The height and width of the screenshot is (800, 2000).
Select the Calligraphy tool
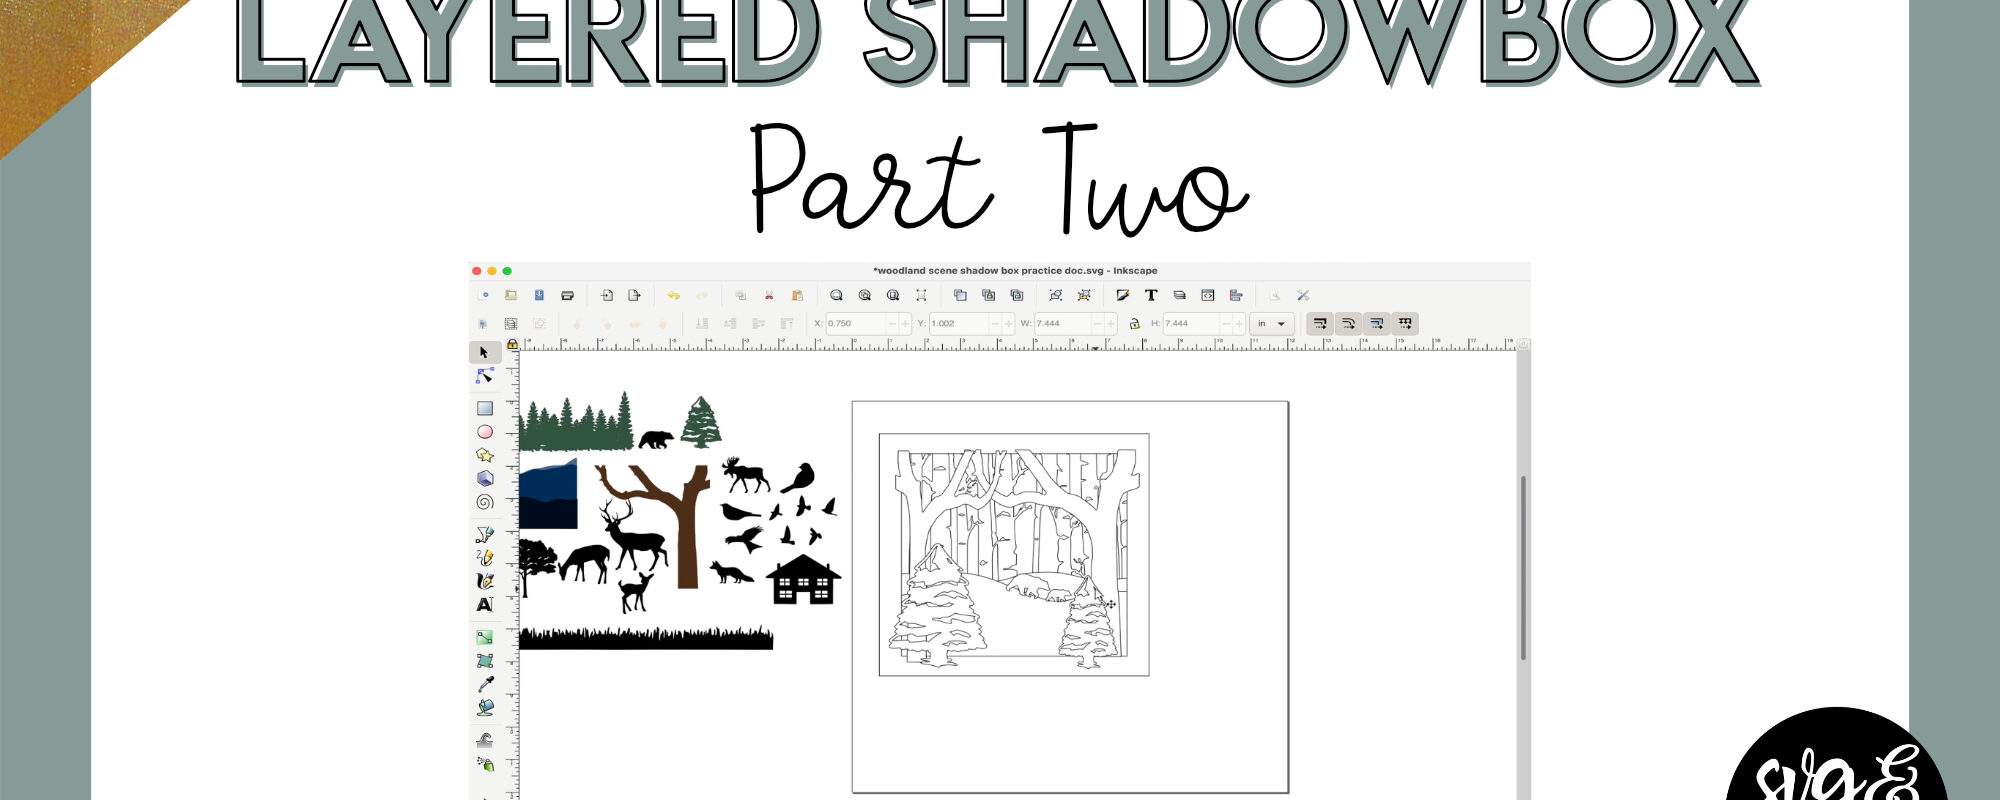(x=485, y=581)
